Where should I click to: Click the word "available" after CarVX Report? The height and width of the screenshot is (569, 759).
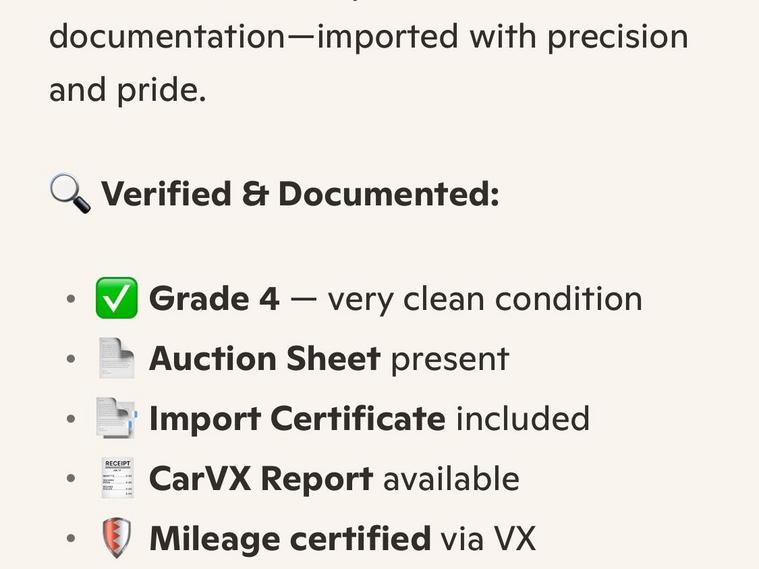[x=451, y=479]
